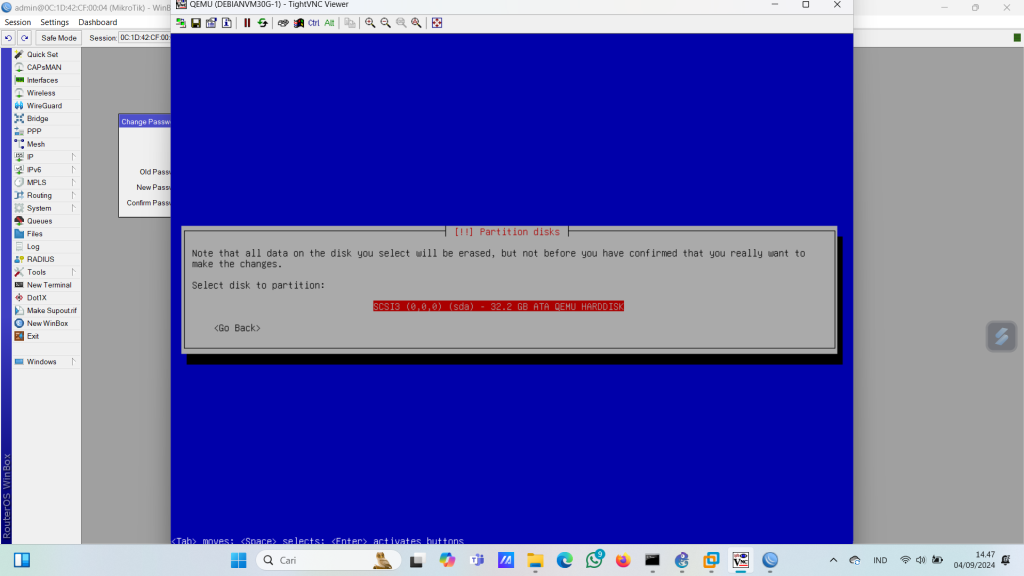The height and width of the screenshot is (576, 1024).
Task: Click the <Go Back> installer button
Action: pos(237,328)
